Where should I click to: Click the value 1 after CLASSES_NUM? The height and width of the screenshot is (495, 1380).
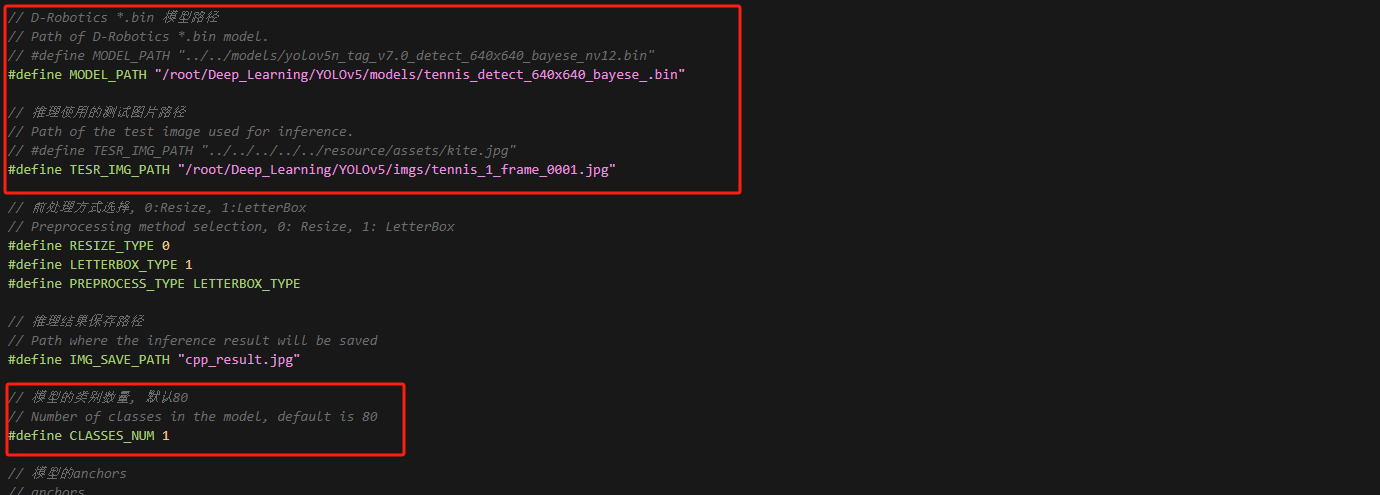coord(166,436)
